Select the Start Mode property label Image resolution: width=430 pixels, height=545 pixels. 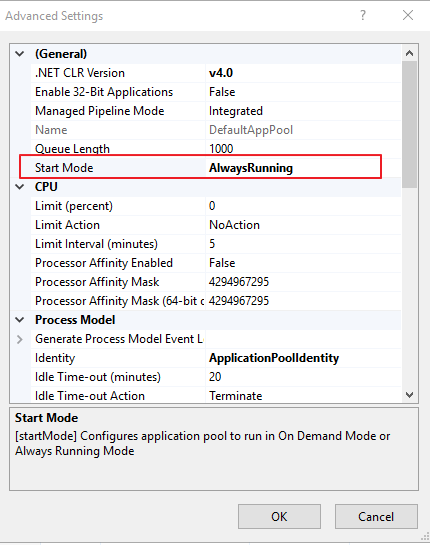tap(64, 168)
